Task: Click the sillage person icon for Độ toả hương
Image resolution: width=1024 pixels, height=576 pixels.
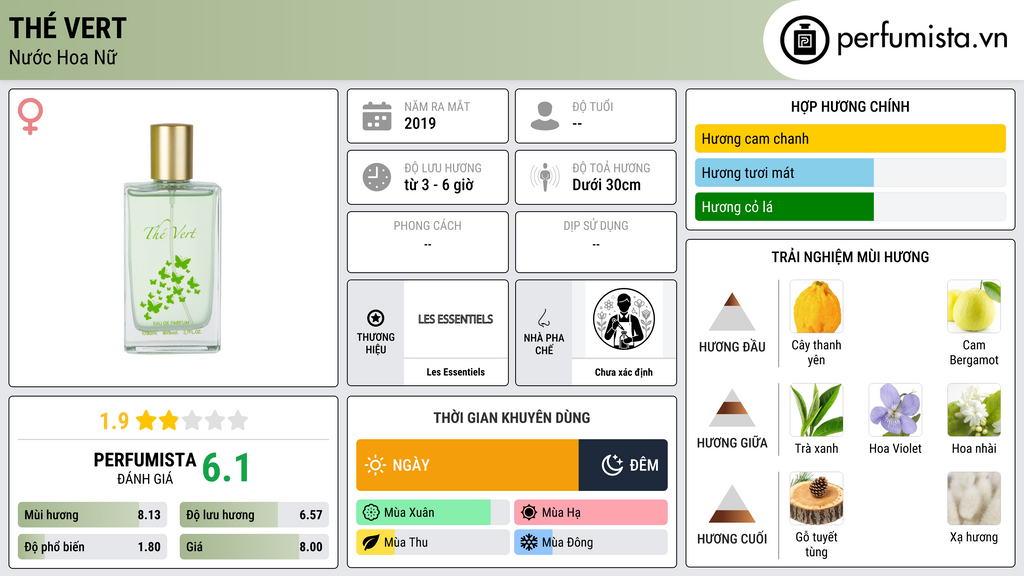Action: [545, 177]
